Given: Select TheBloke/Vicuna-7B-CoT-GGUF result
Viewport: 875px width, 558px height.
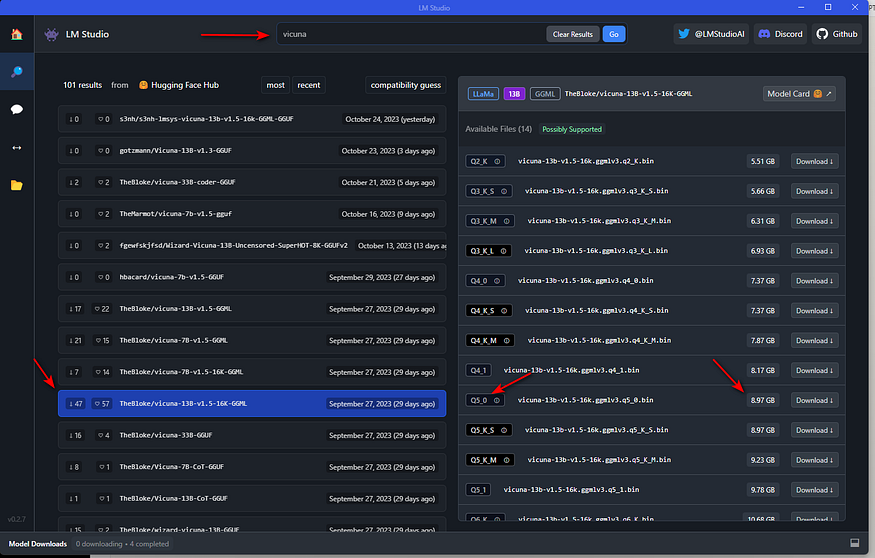Looking at the screenshot, I should coord(252,466).
